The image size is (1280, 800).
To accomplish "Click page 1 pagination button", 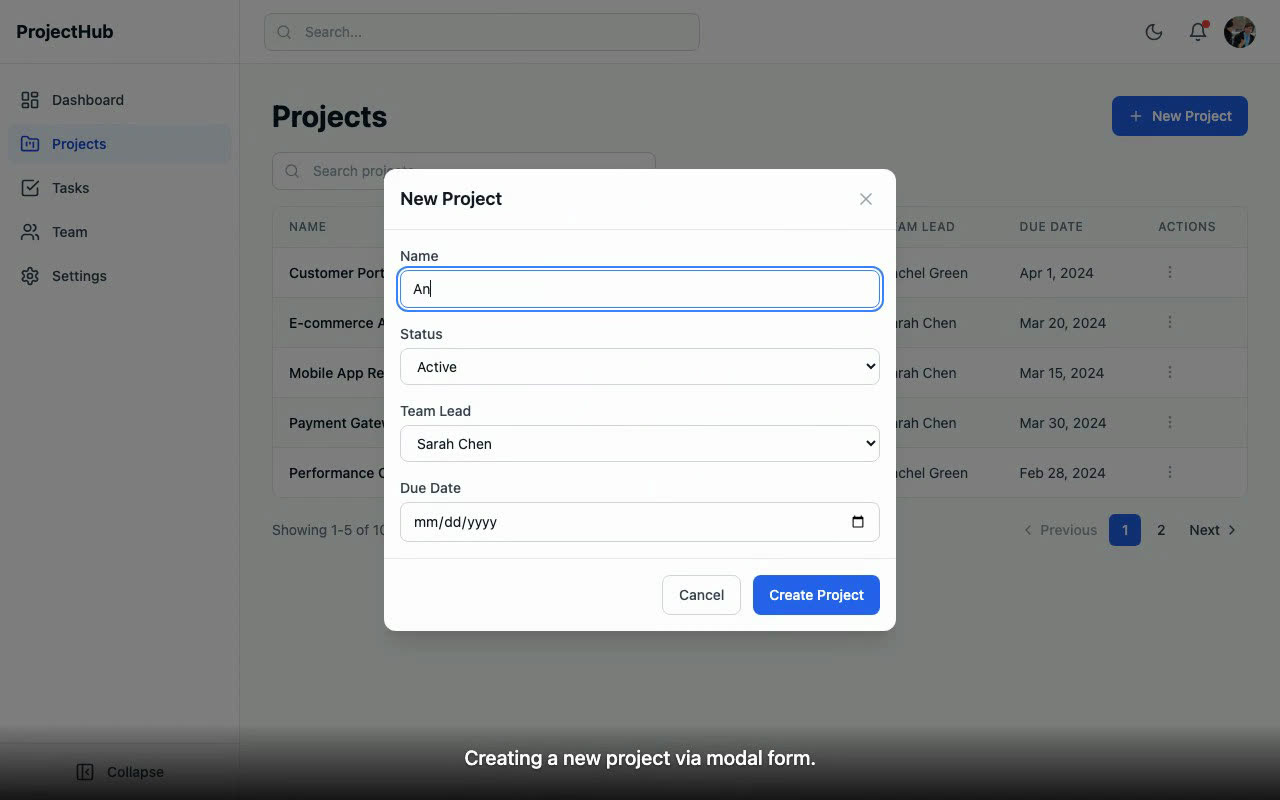I will click(x=1125, y=530).
